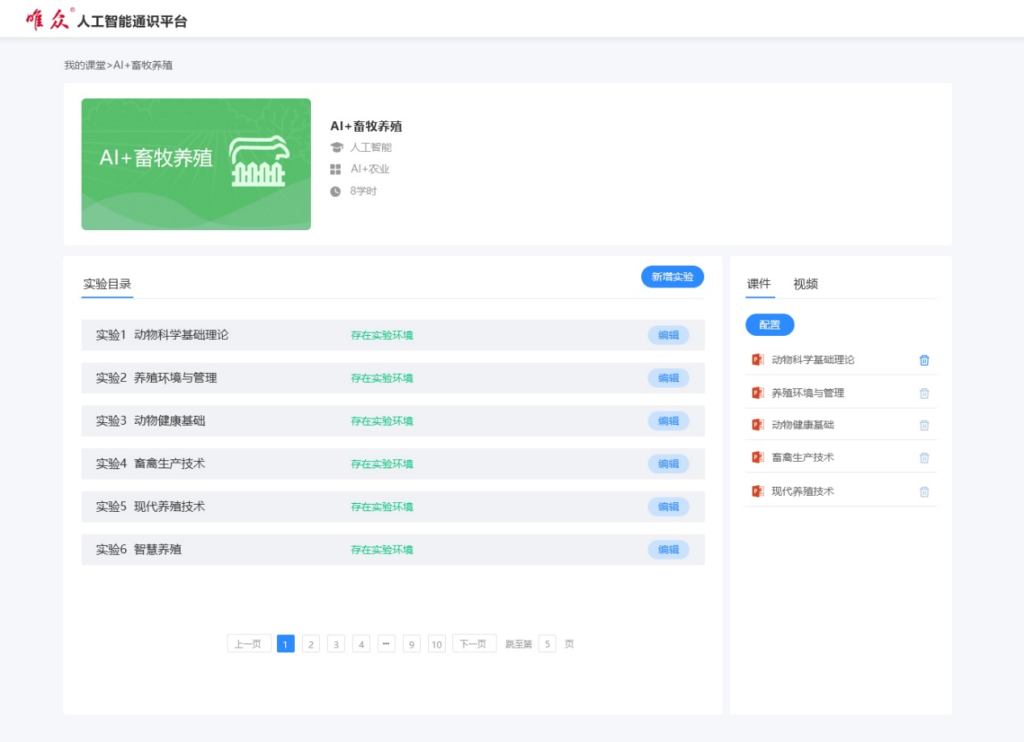Click the 唯众 logo in the header

coord(40,18)
